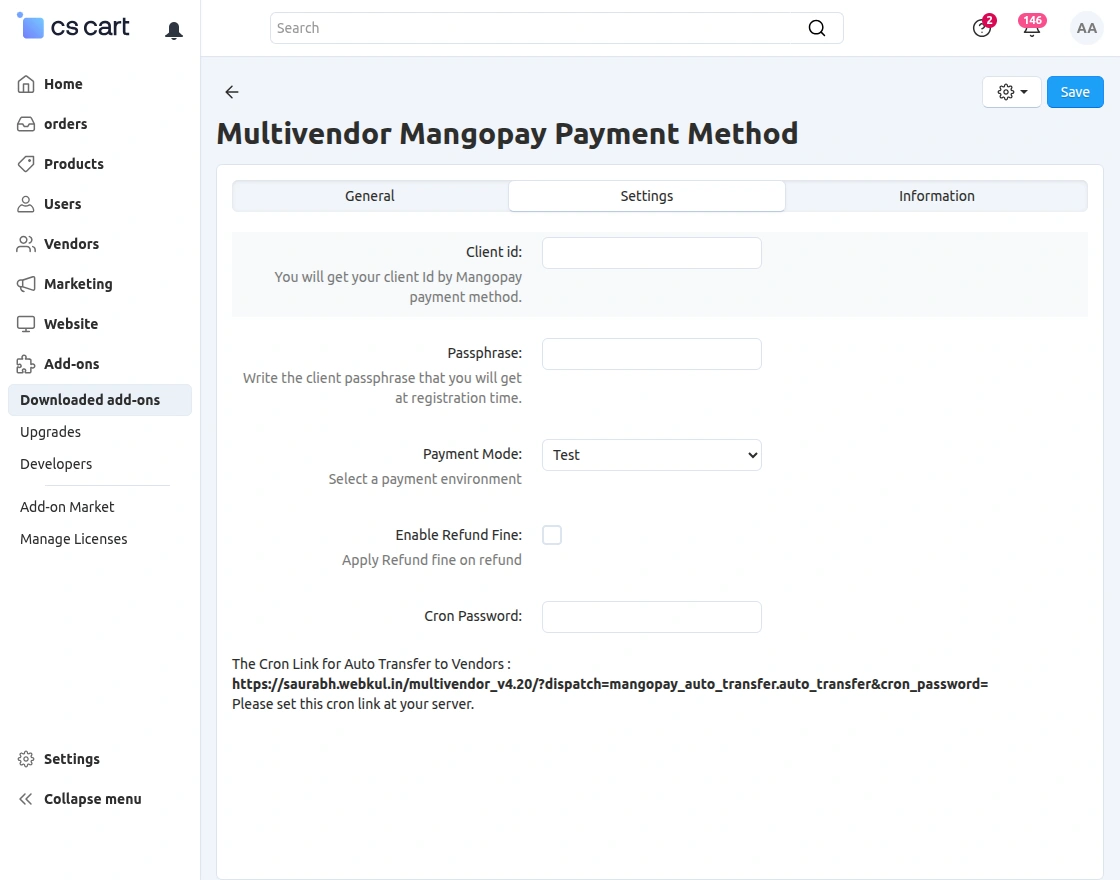Click the Marketing label in sidebar
This screenshot has height=880, width=1120.
click(x=78, y=284)
